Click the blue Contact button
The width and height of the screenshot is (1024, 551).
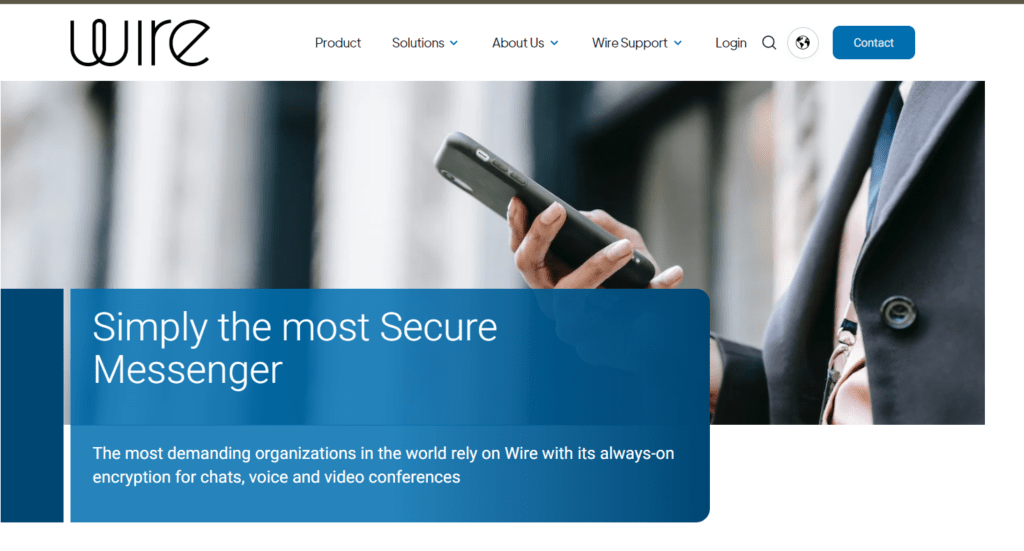873,42
